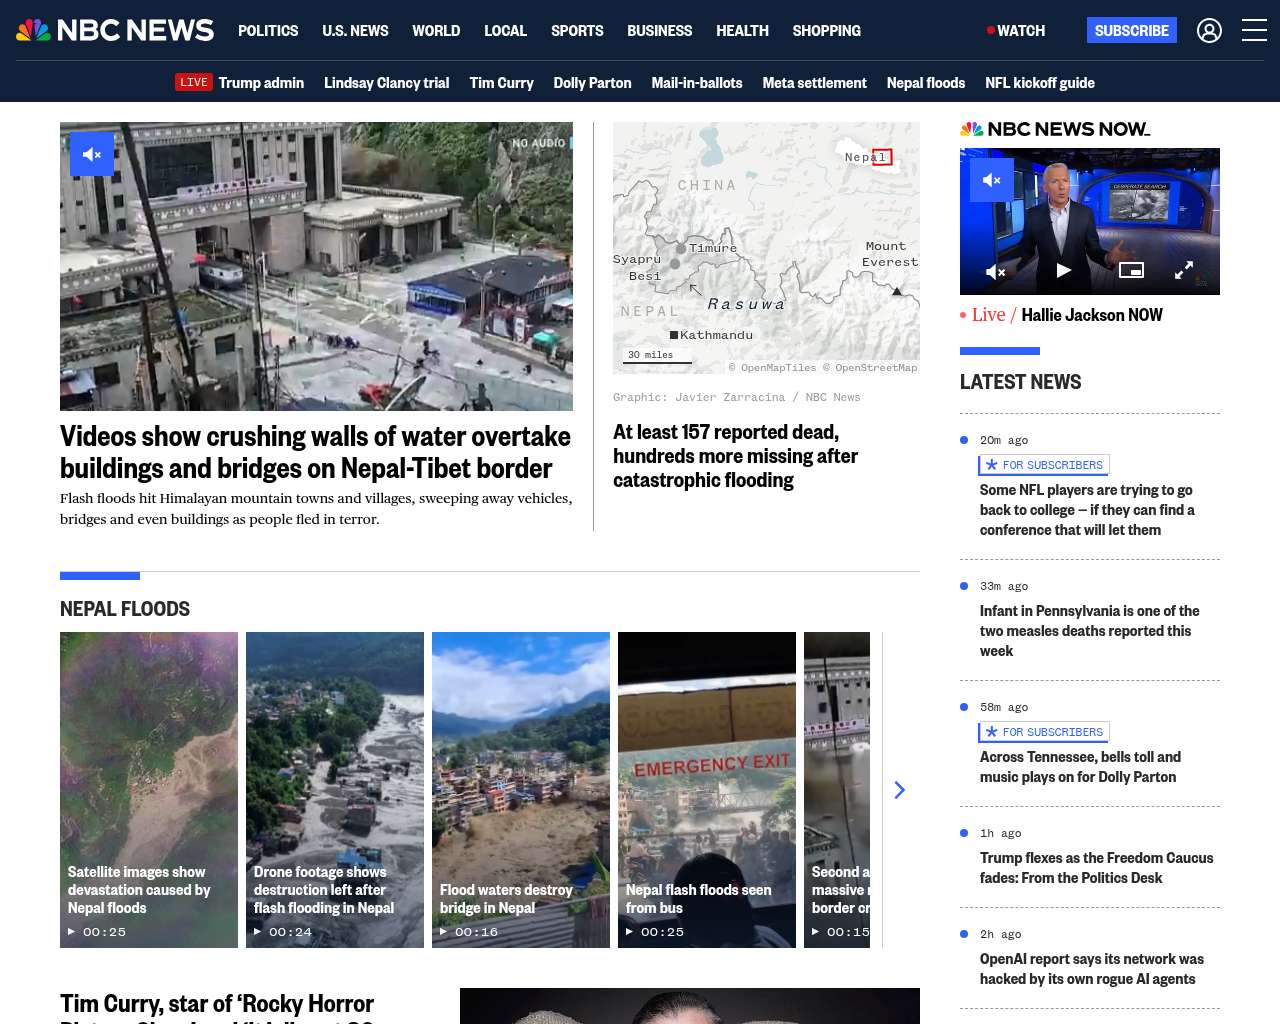The width and height of the screenshot is (1280, 1024).
Task: Open the Mail-in-ballots topic
Action: tap(697, 83)
